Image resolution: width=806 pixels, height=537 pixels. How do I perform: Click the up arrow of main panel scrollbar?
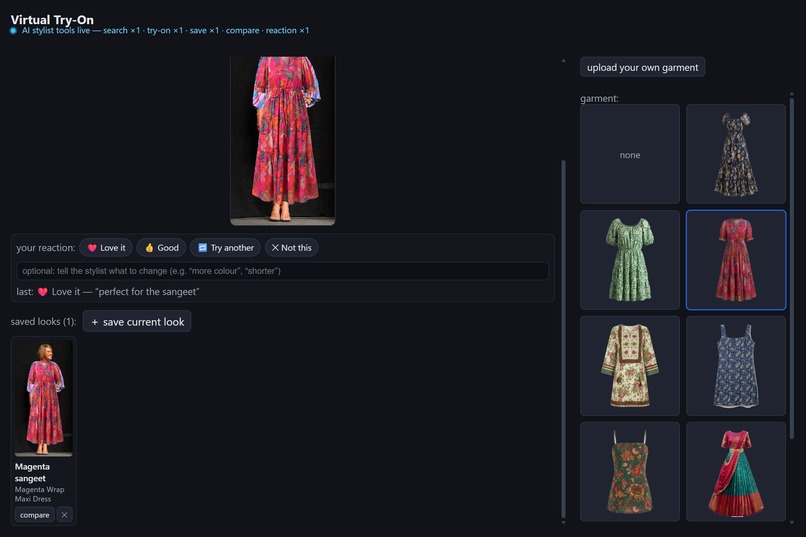(x=563, y=61)
